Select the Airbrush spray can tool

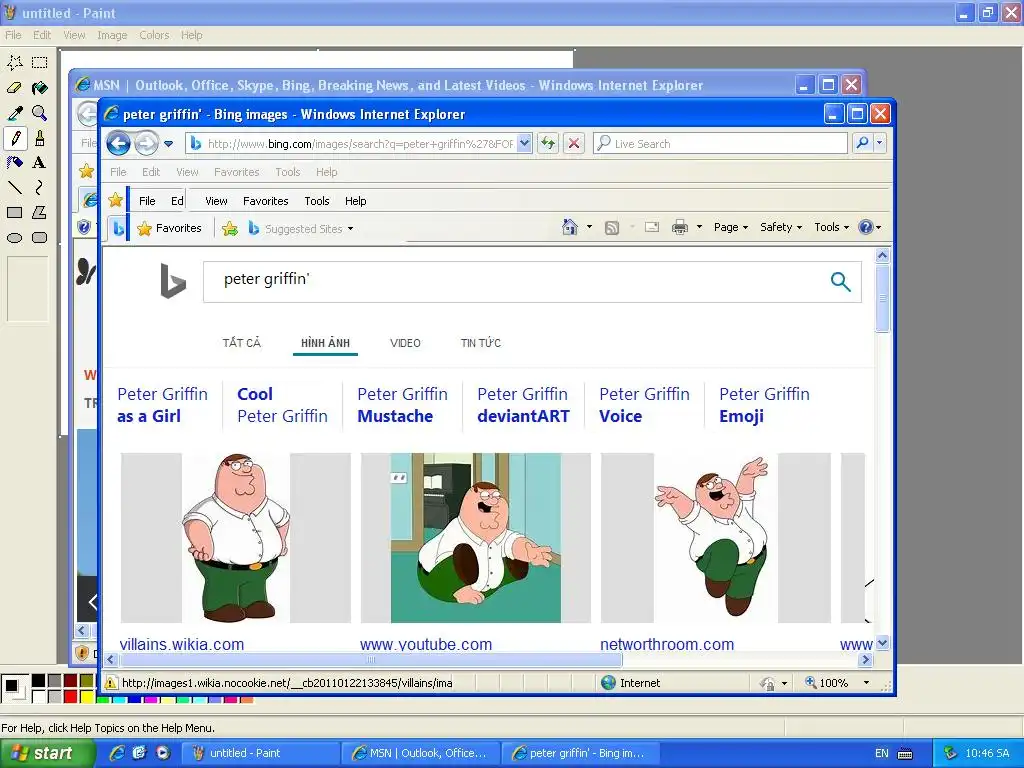(15, 163)
